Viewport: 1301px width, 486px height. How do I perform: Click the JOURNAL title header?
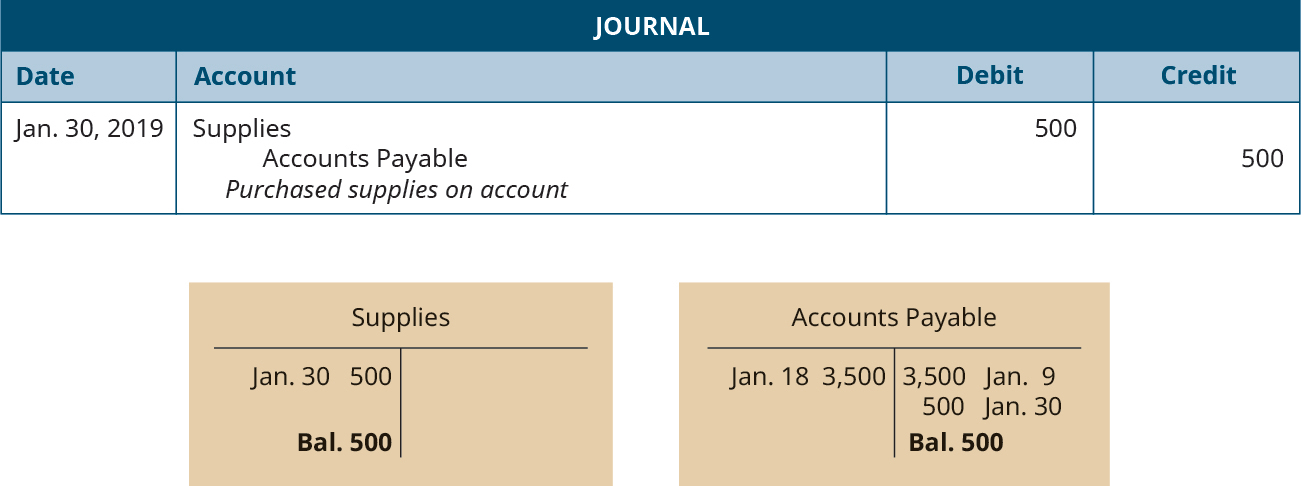(651, 26)
